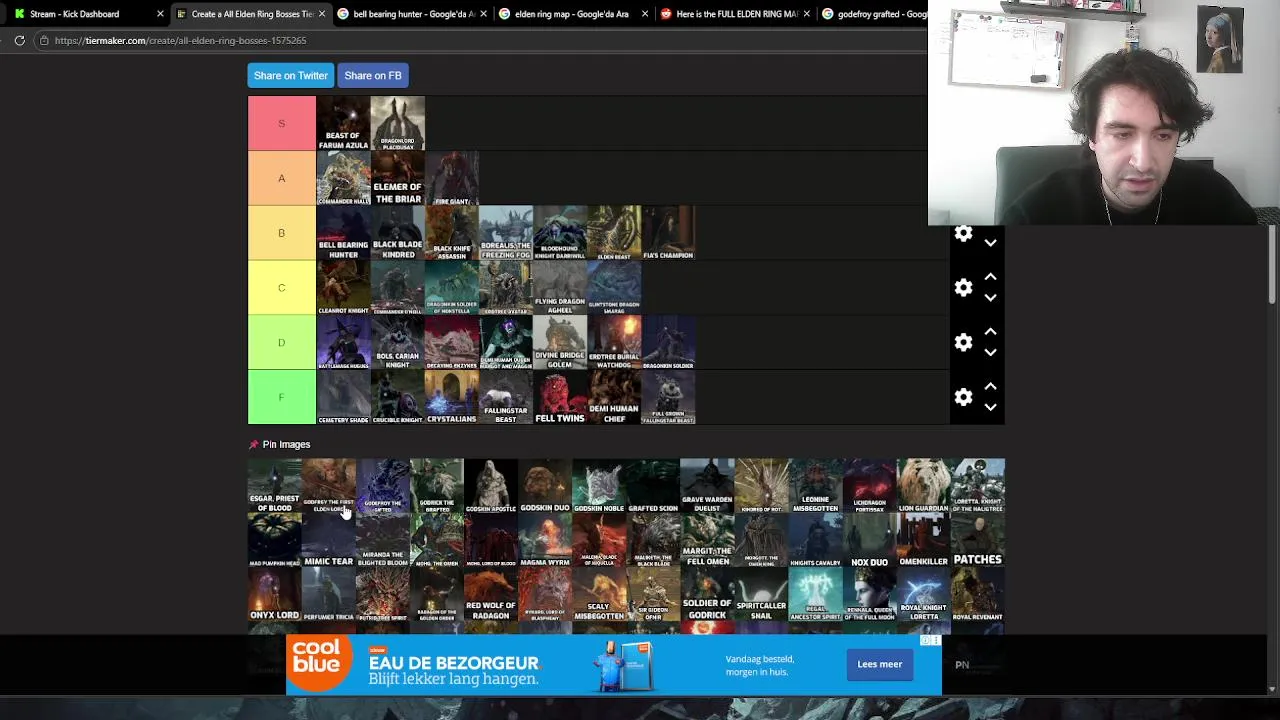1280x720 pixels.
Task: Select Borealis the Freezing Fog image
Action: (506, 233)
